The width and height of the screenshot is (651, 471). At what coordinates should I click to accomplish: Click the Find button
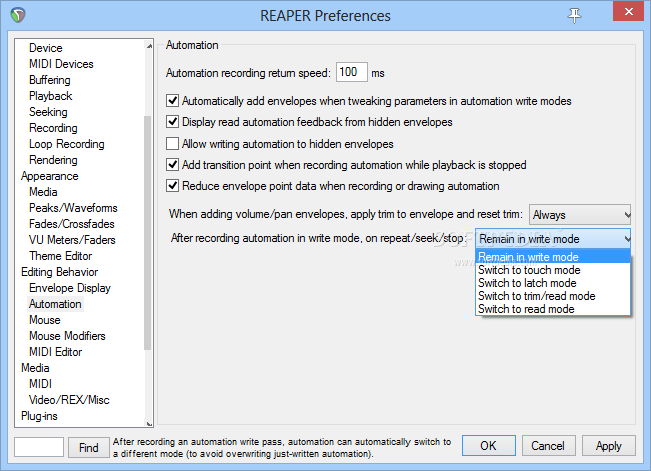pos(88,447)
